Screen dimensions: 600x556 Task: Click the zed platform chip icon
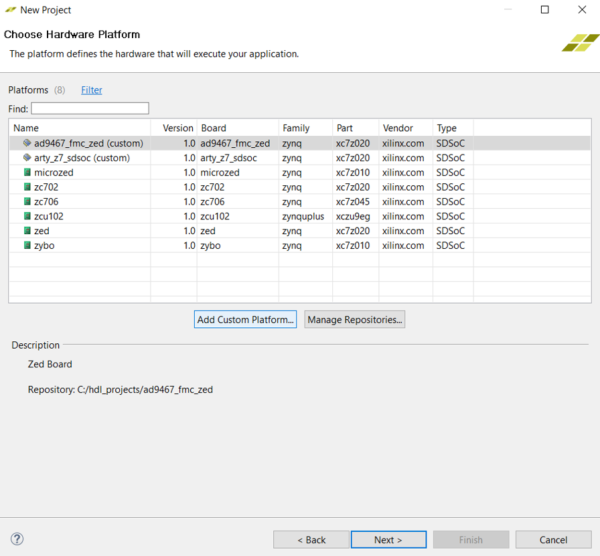(27, 230)
